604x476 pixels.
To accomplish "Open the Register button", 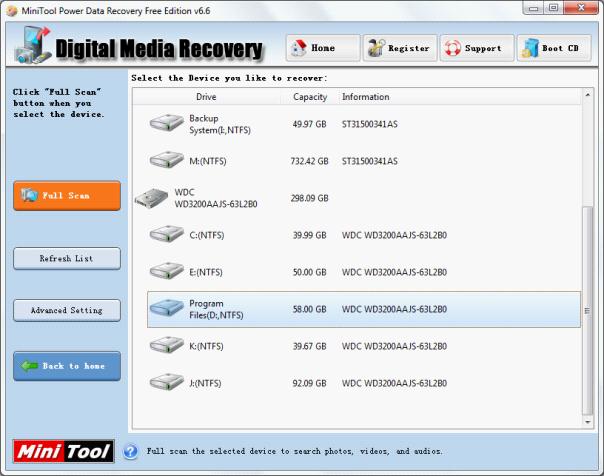I will click(x=400, y=48).
